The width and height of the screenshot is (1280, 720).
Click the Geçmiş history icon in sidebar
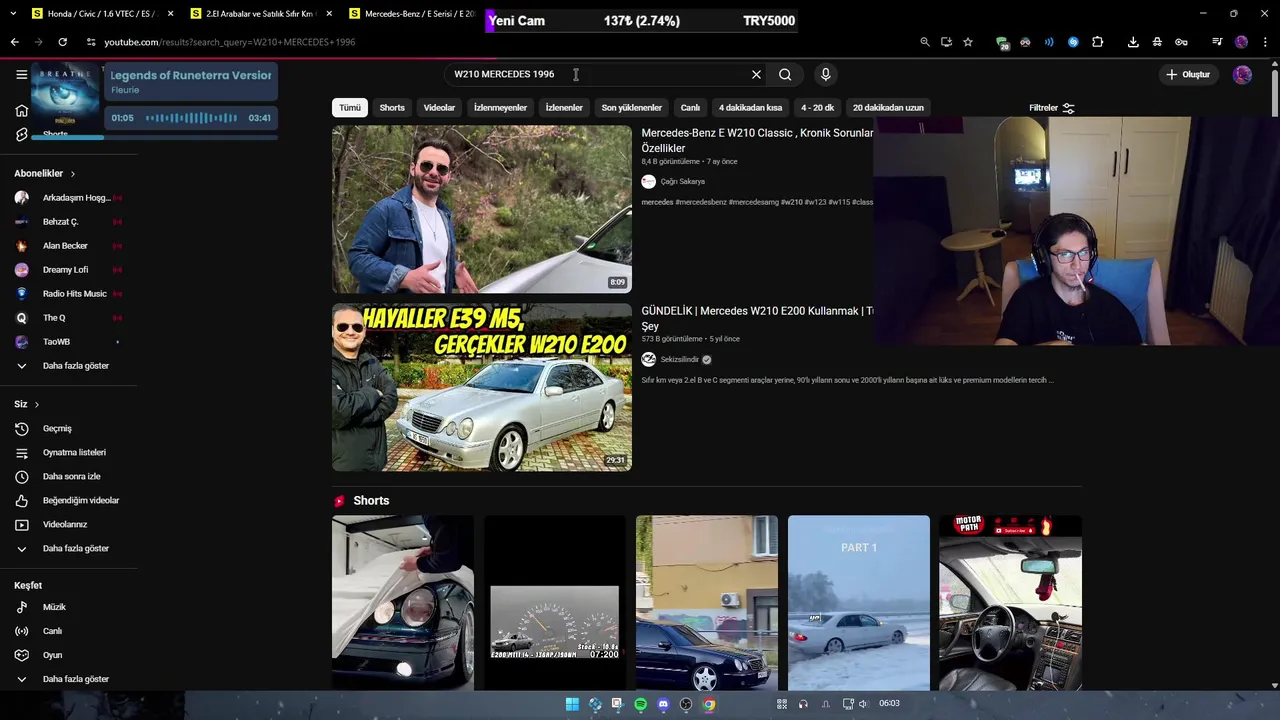(22, 429)
